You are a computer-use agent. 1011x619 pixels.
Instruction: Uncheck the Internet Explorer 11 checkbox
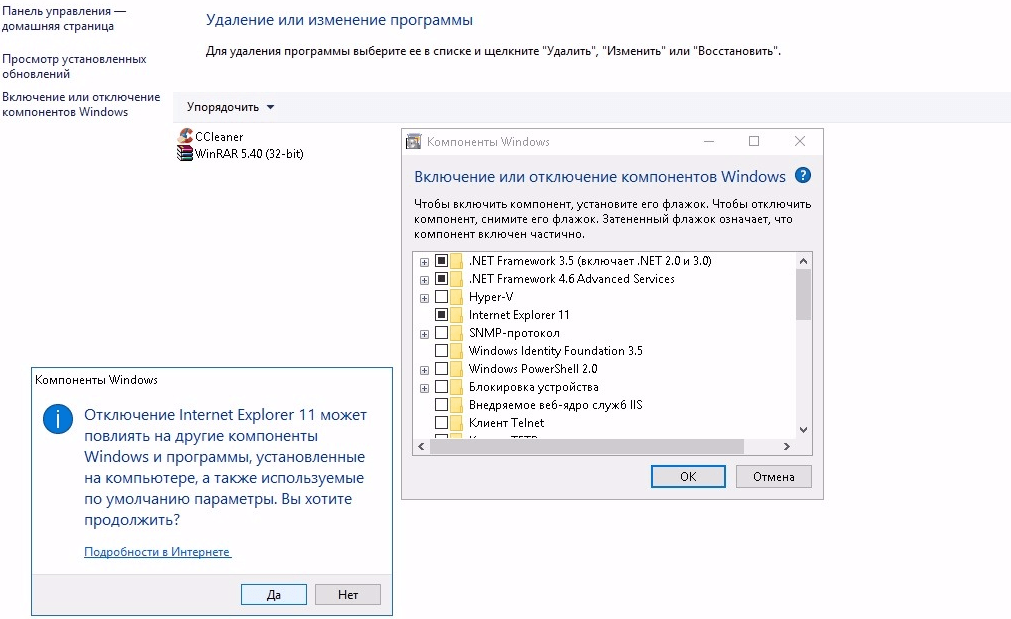(442, 315)
